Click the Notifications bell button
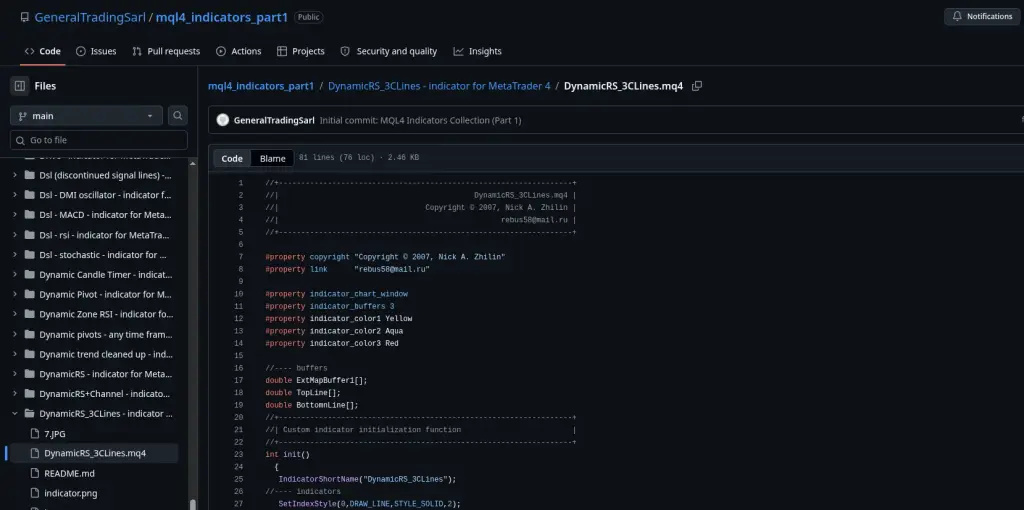 [x=982, y=16]
